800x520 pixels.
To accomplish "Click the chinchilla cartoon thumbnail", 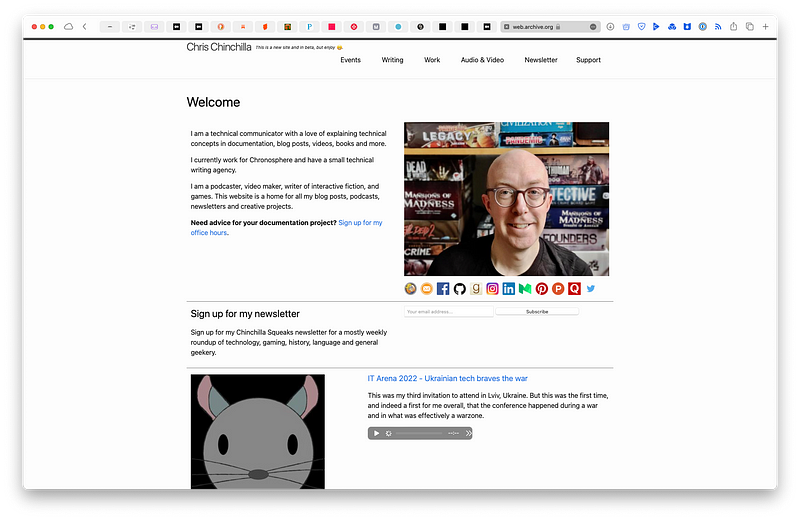I will tap(258, 432).
